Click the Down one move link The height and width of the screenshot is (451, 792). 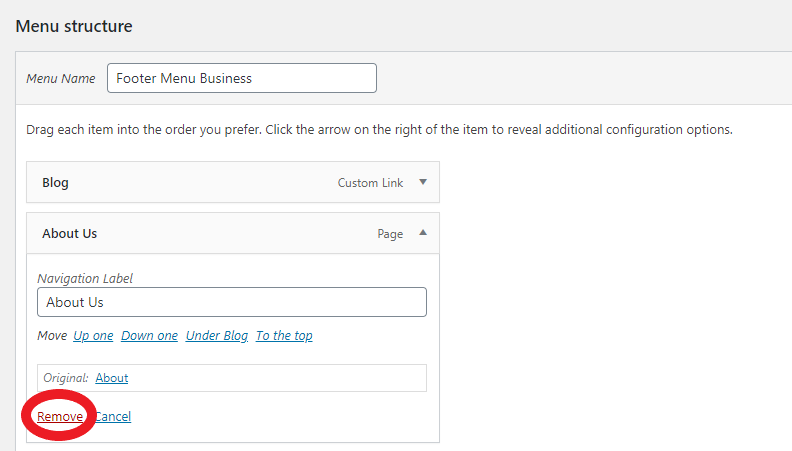click(x=150, y=336)
